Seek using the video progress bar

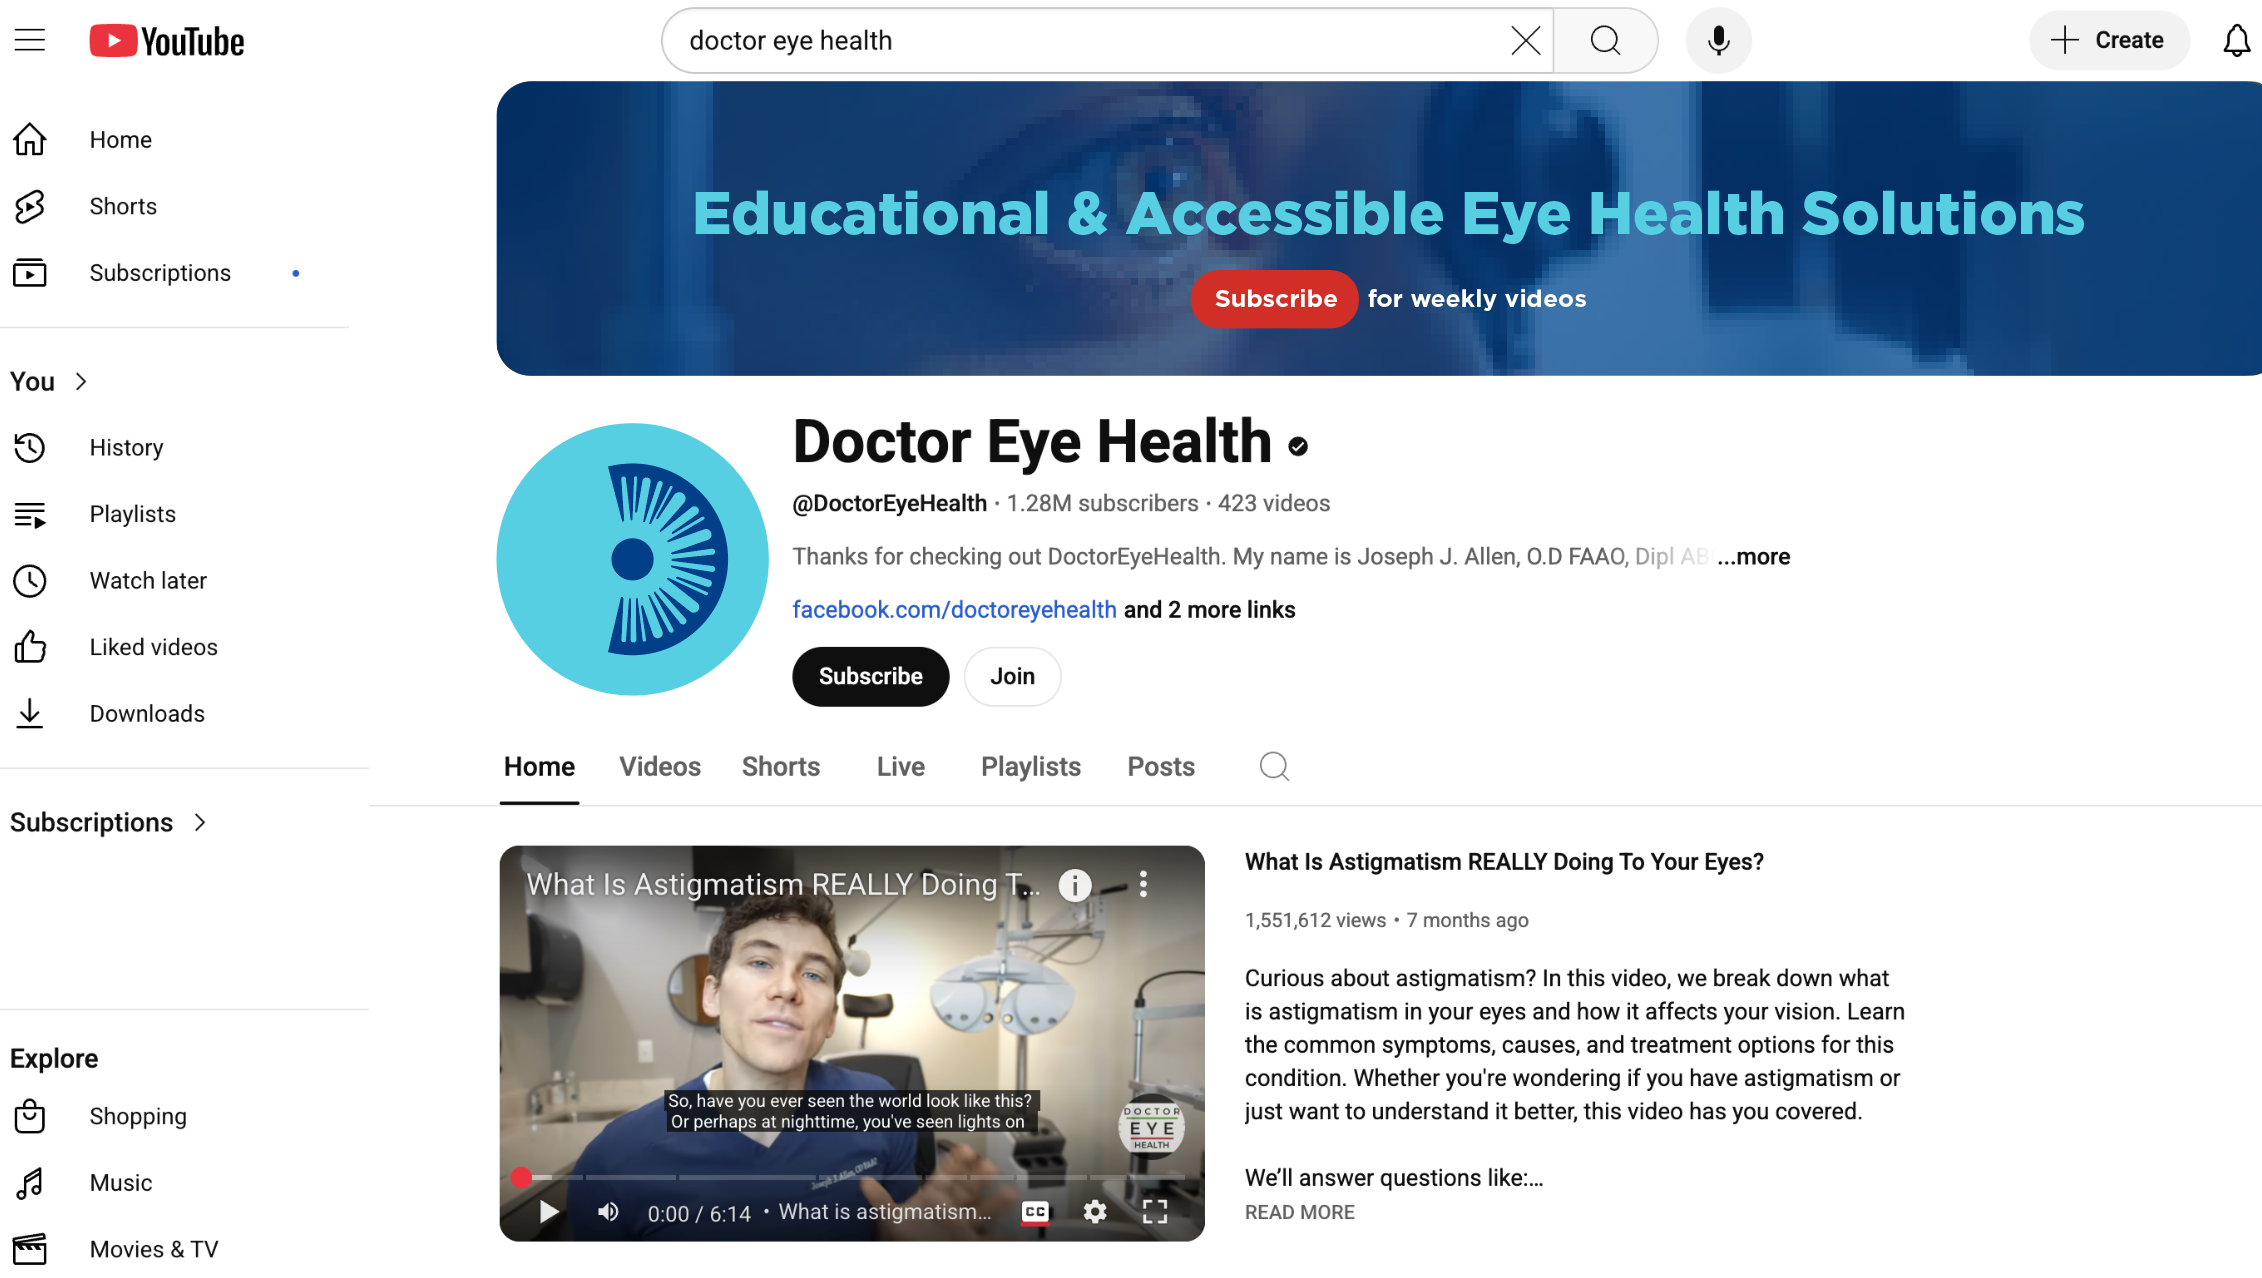pyautogui.click(x=852, y=1177)
